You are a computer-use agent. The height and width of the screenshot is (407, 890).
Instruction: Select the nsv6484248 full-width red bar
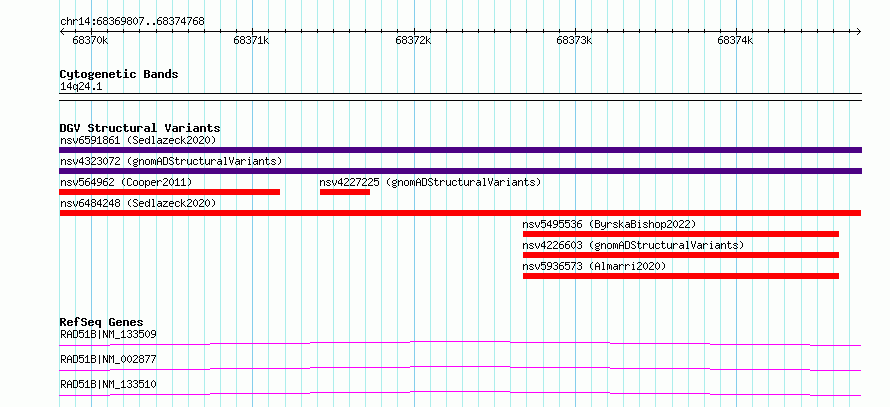coord(460,213)
